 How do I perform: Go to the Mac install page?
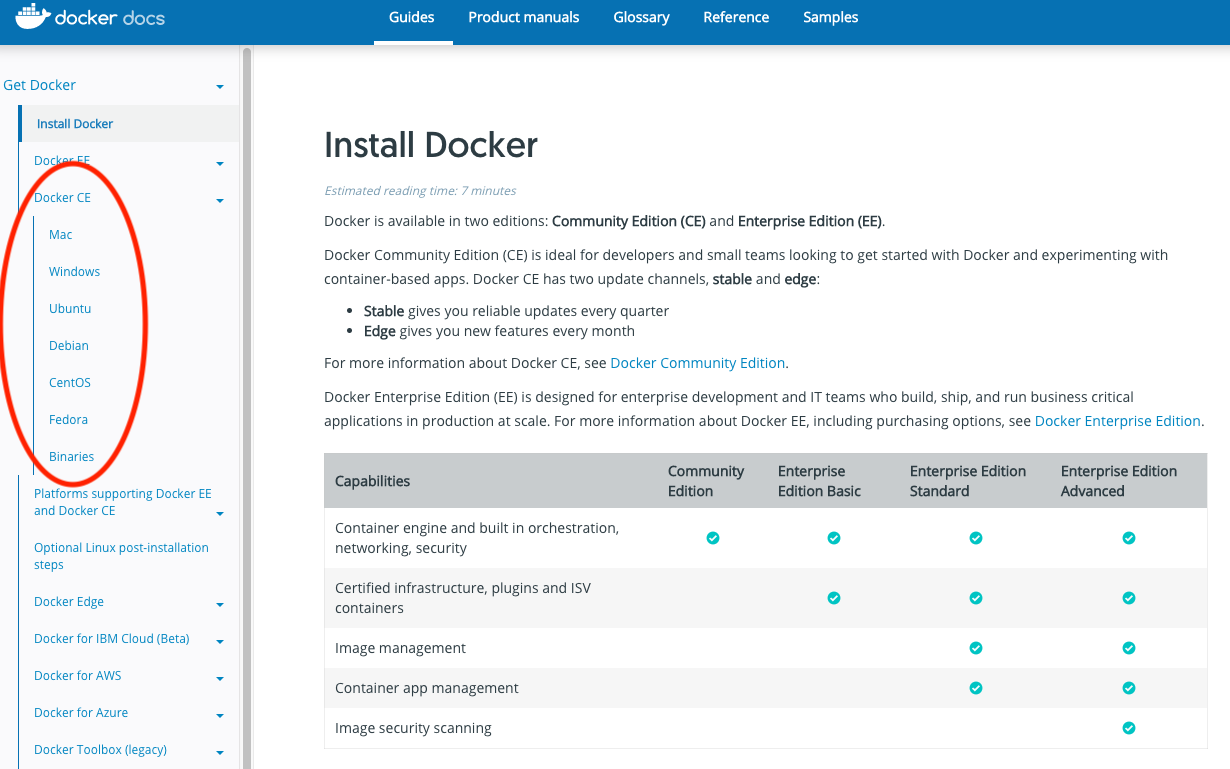[x=61, y=235]
